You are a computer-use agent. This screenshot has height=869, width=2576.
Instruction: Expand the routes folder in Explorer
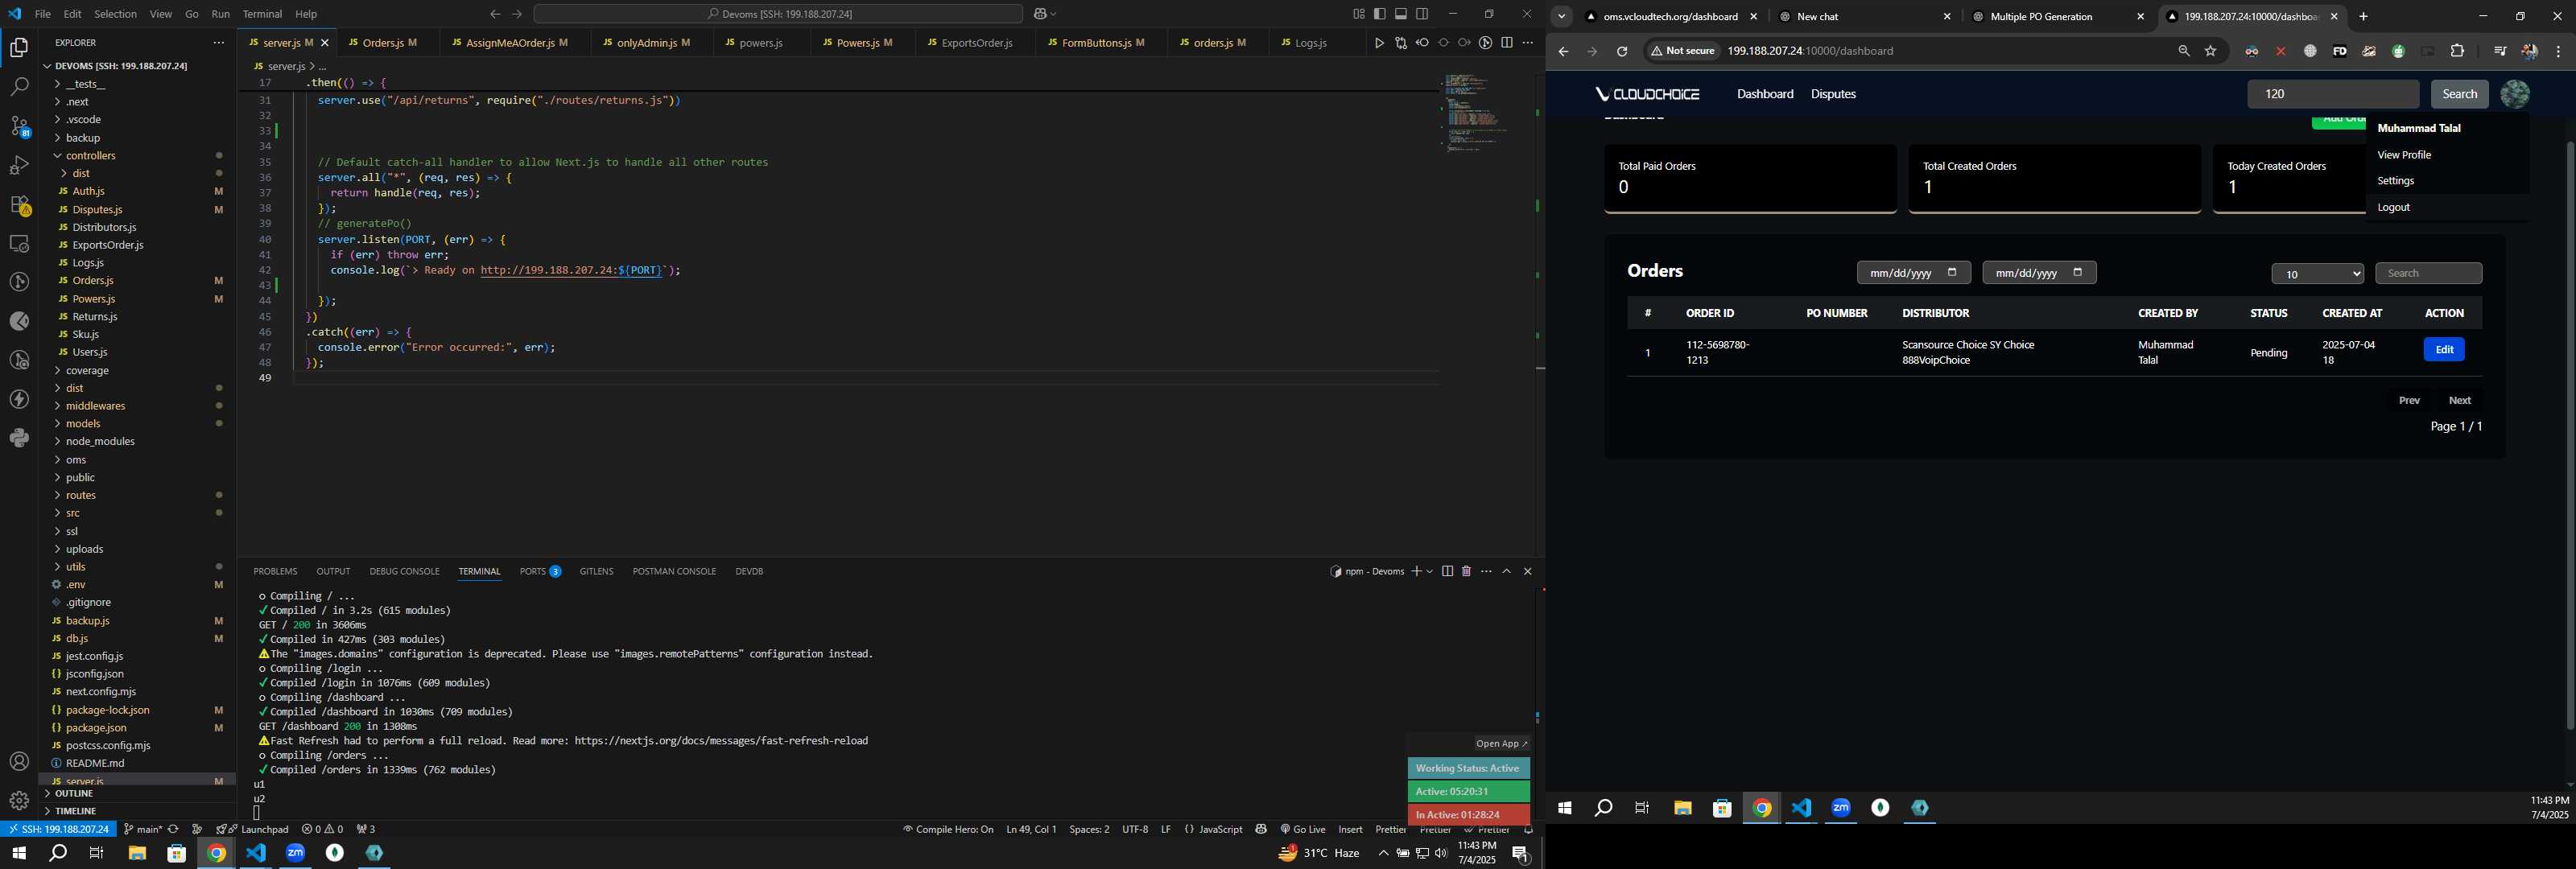81,495
